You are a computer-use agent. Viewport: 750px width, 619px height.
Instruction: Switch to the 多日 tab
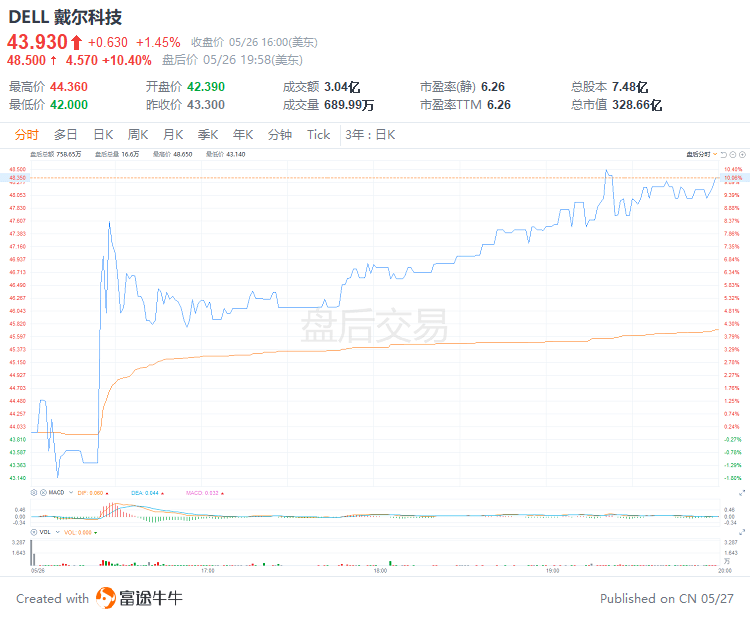[66, 135]
